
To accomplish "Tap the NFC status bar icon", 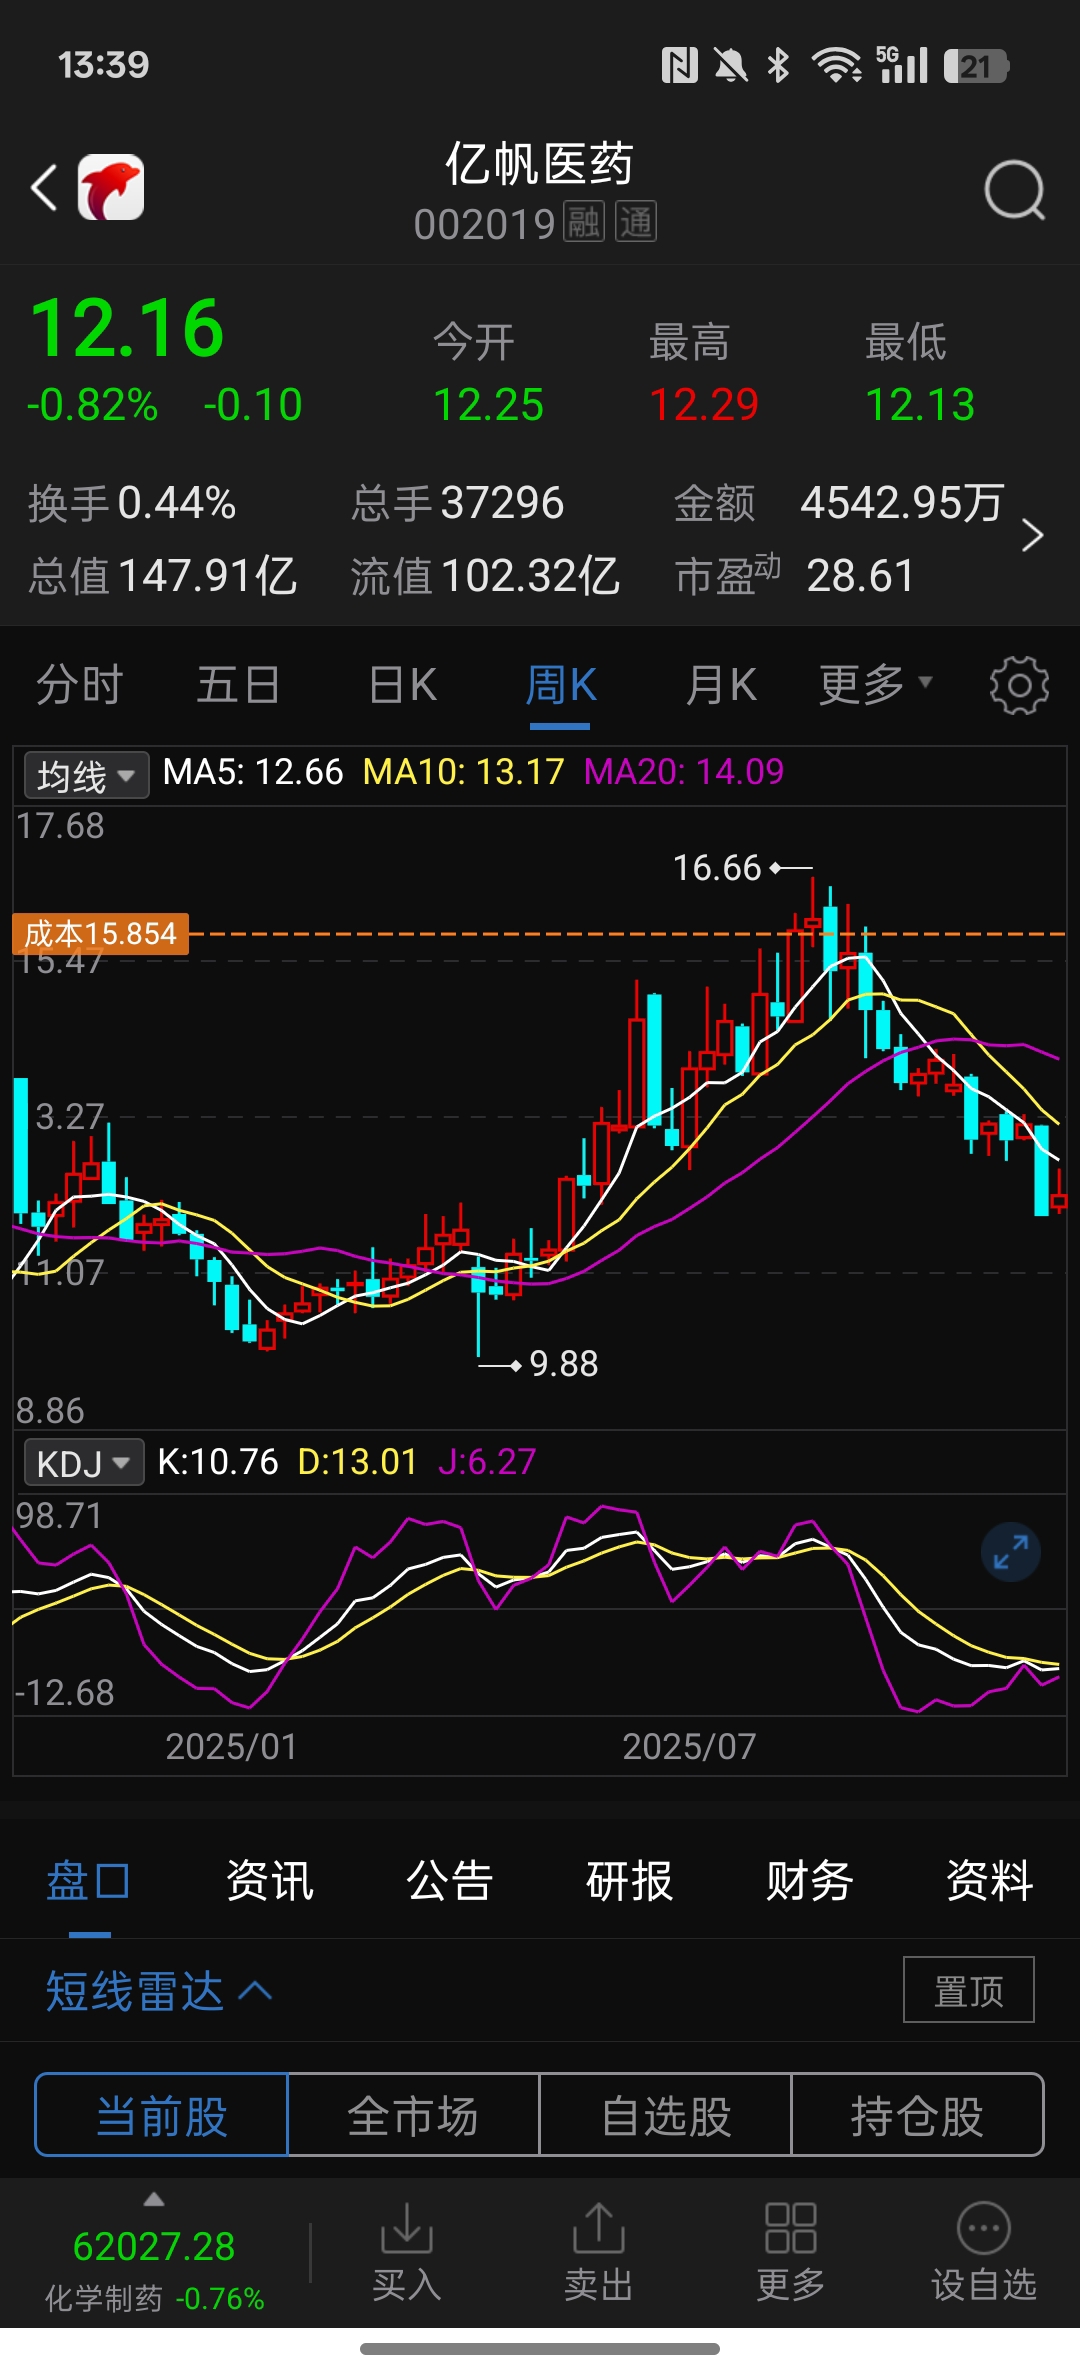I will [680, 66].
